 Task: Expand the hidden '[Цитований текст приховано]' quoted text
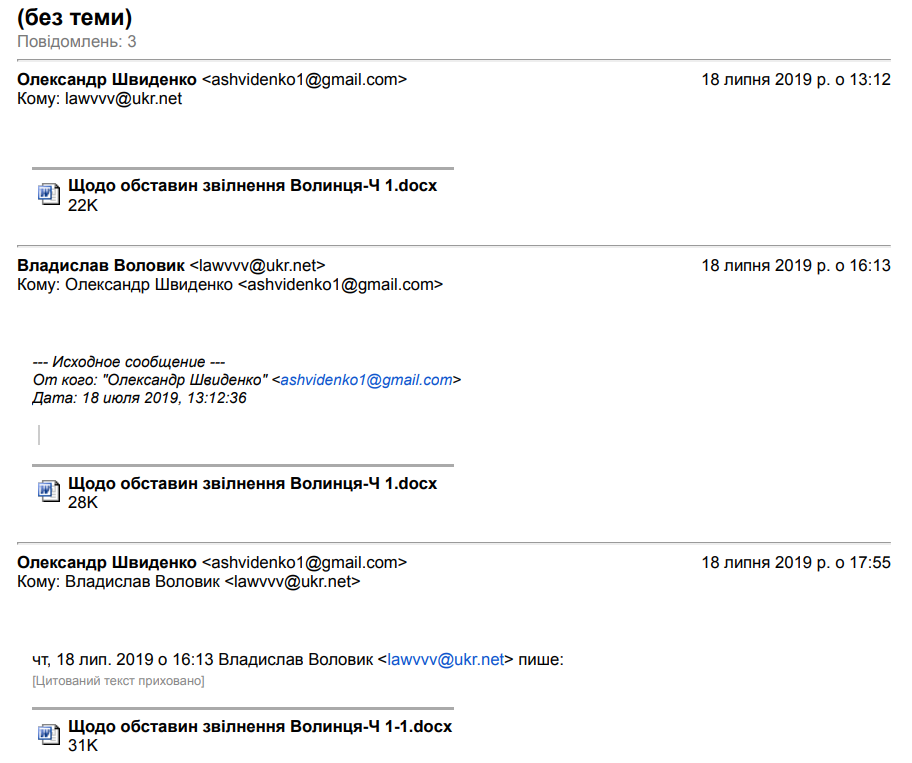(x=118, y=681)
